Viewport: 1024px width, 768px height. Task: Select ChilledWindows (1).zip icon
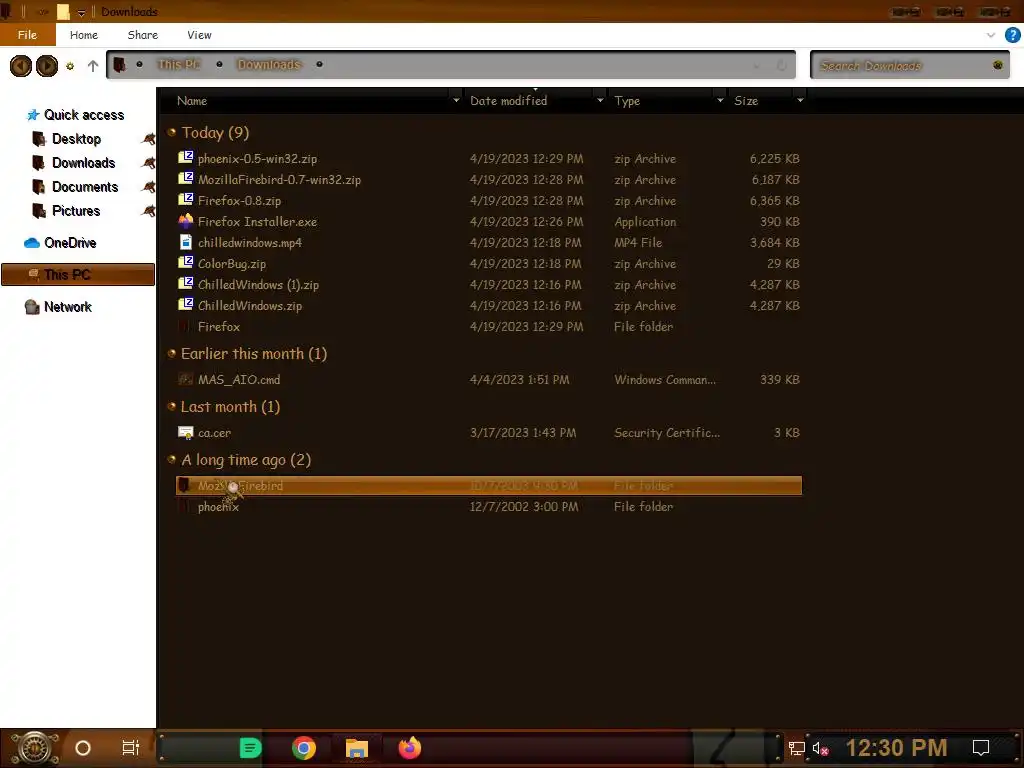[x=186, y=283]
